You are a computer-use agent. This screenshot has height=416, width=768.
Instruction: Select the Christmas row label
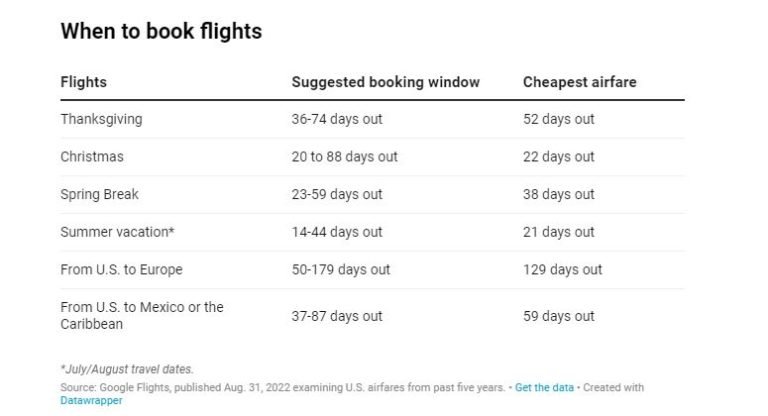92,157
